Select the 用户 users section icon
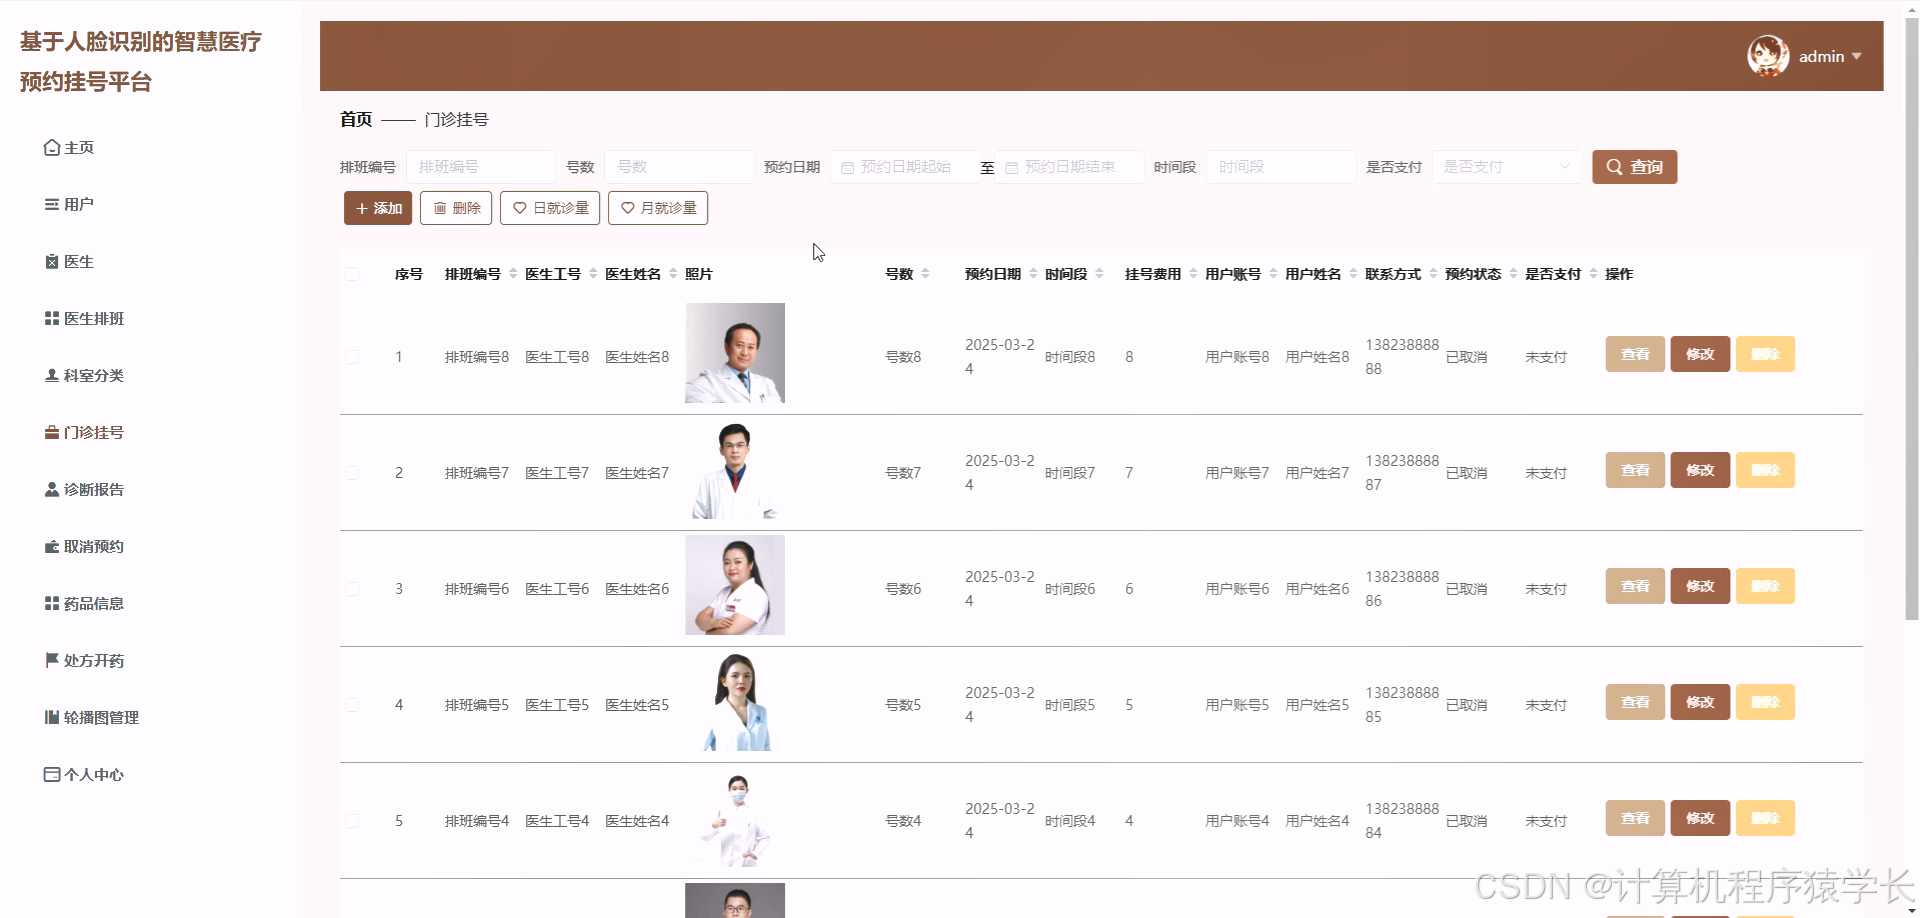 click(x=52, y=203)
